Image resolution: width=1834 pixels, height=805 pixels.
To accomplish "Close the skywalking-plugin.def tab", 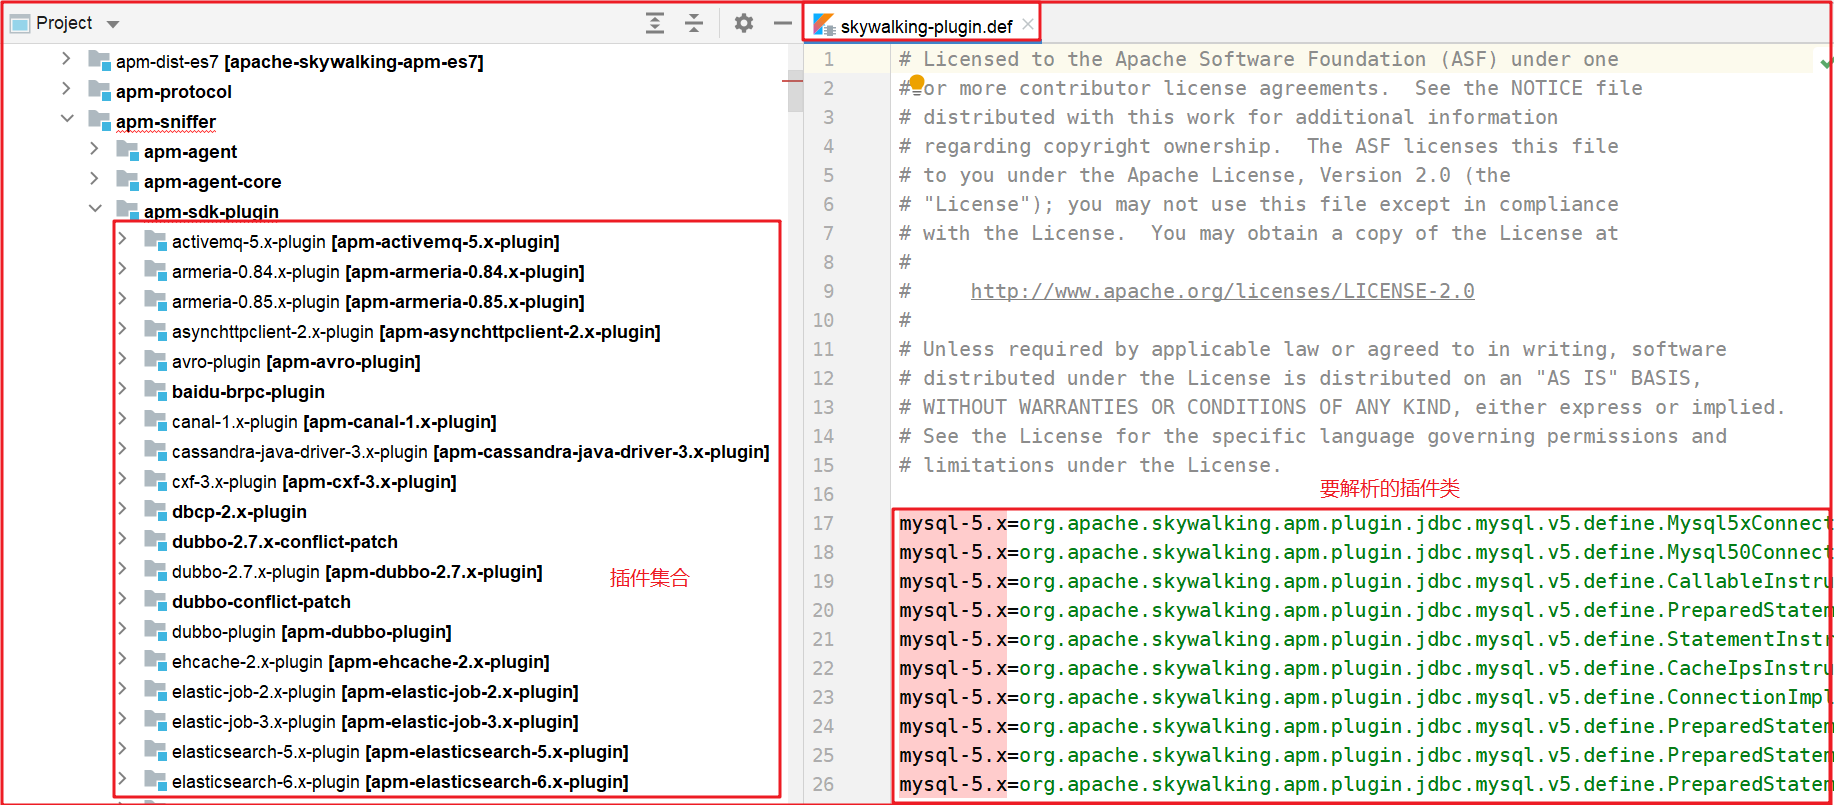I will 1028,25.
